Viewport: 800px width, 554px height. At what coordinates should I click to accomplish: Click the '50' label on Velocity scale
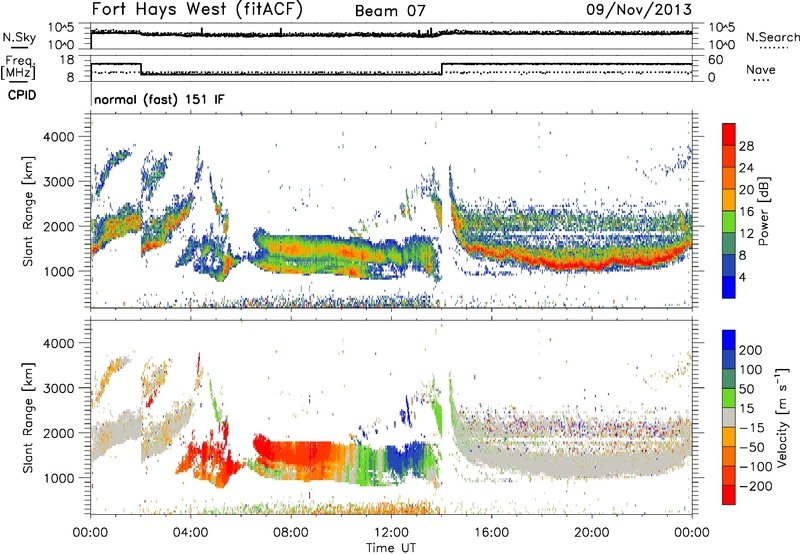point(746,389)
